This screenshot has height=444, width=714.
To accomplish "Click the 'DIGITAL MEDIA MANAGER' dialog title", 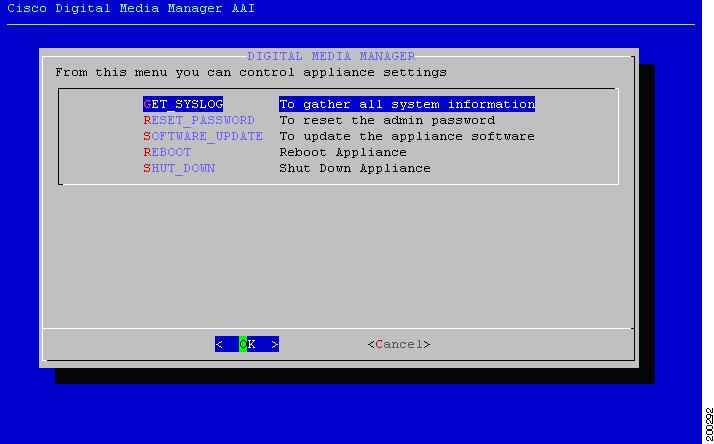I will coord(331,56).
